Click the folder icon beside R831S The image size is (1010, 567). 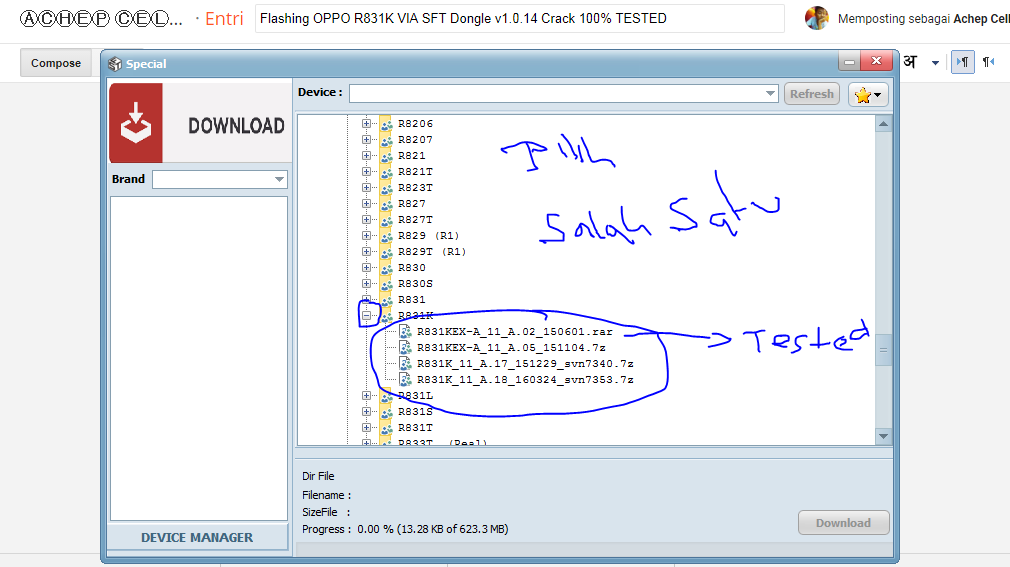pos(386,412)
